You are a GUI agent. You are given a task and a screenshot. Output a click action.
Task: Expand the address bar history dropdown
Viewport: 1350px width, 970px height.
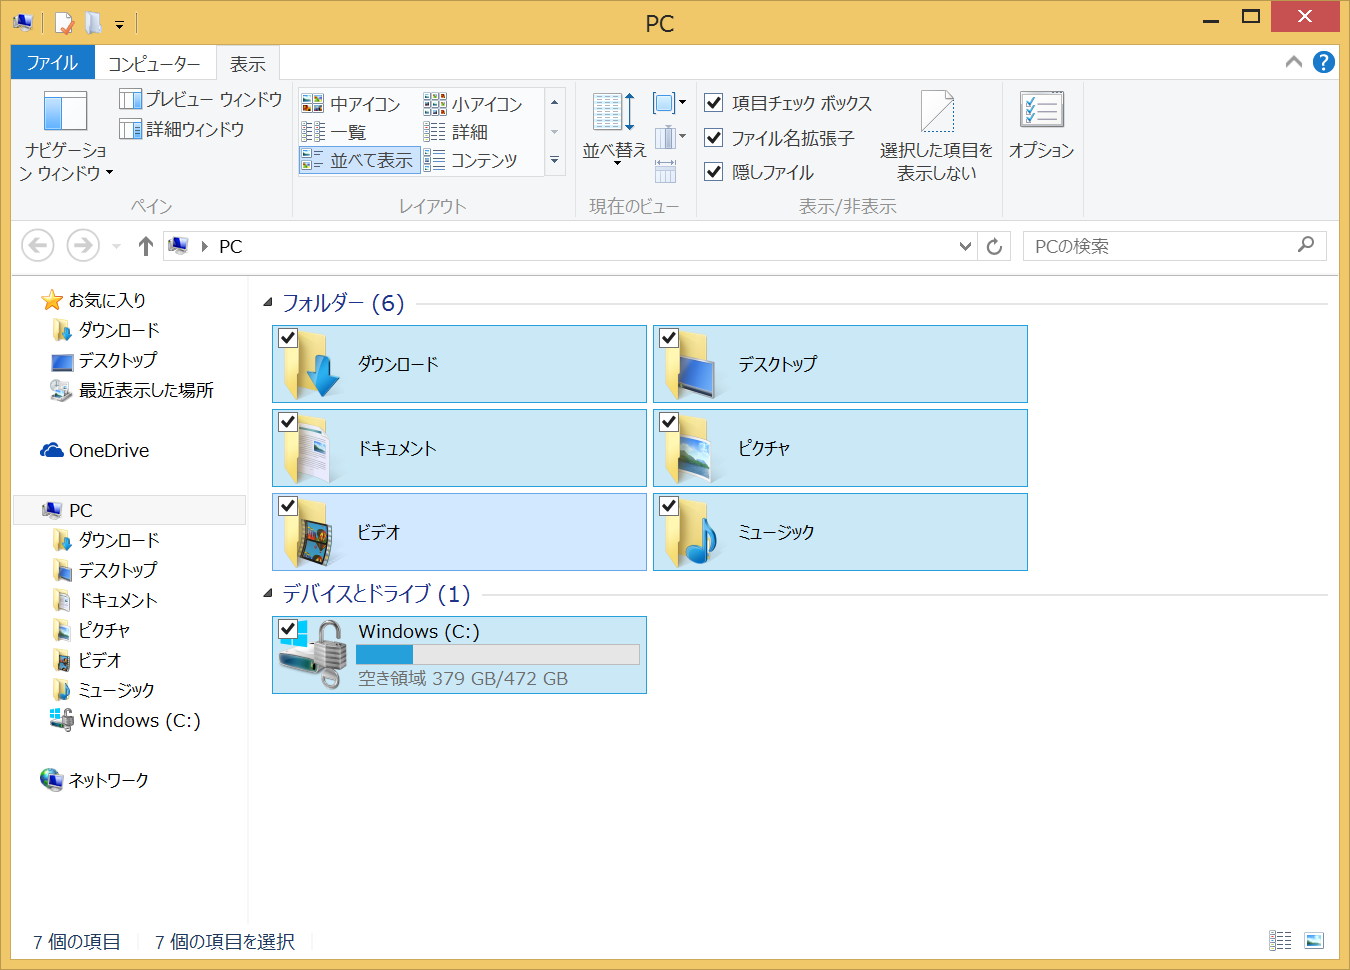(x=965, y=246)
